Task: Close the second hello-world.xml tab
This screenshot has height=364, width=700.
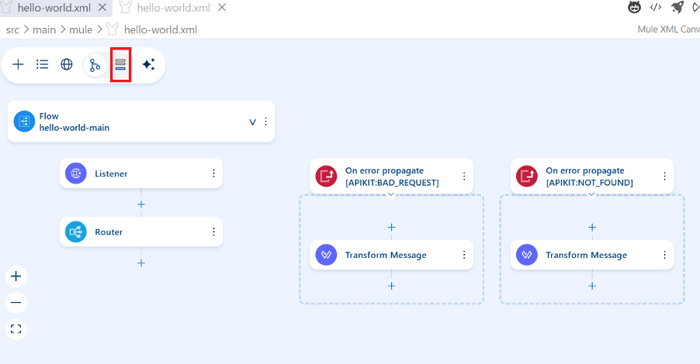Action: pos(222,7)
